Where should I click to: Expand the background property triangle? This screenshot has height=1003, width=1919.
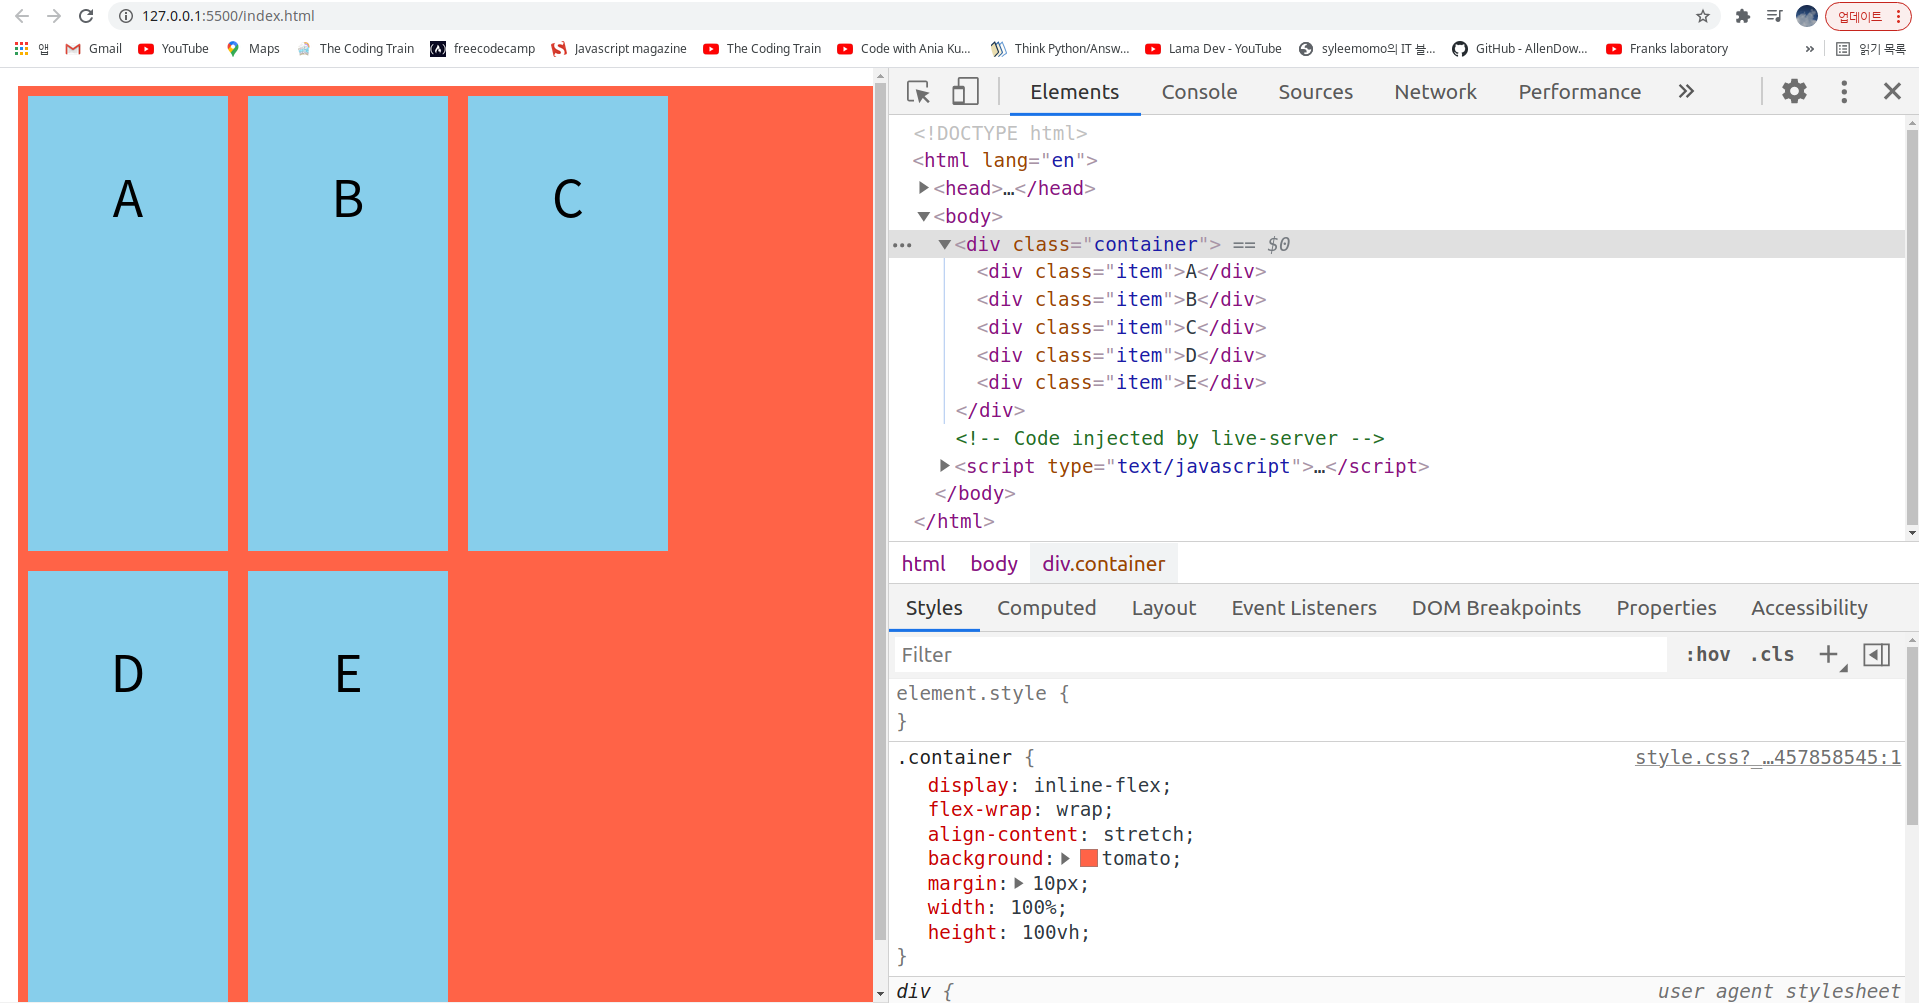(1066, 858)
